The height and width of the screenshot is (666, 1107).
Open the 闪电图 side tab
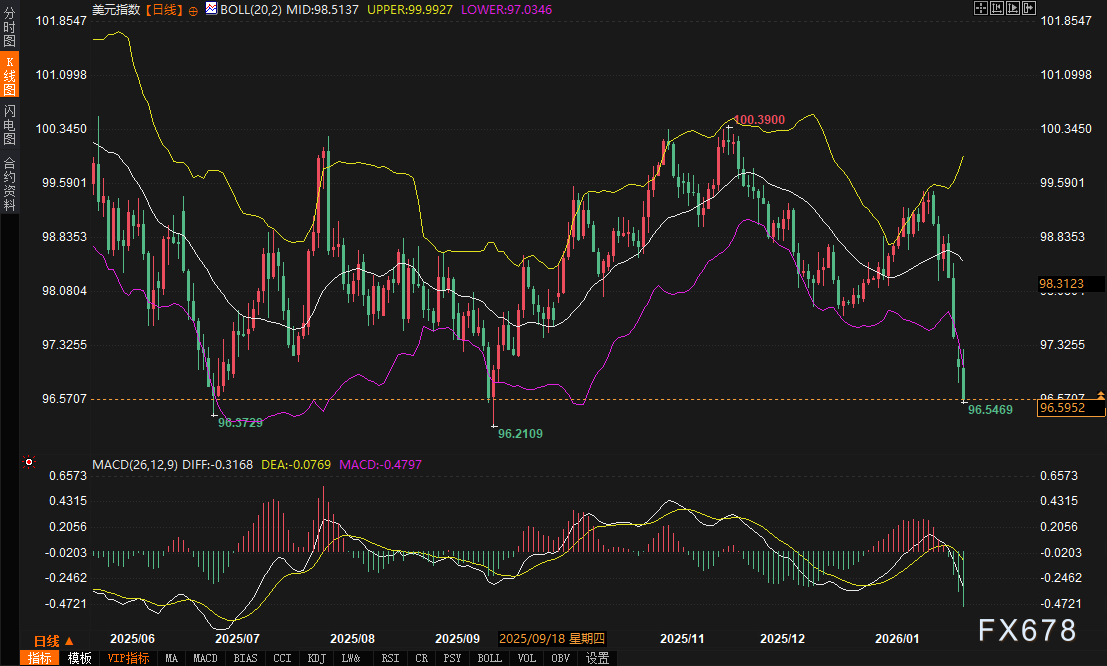[9, 124]
